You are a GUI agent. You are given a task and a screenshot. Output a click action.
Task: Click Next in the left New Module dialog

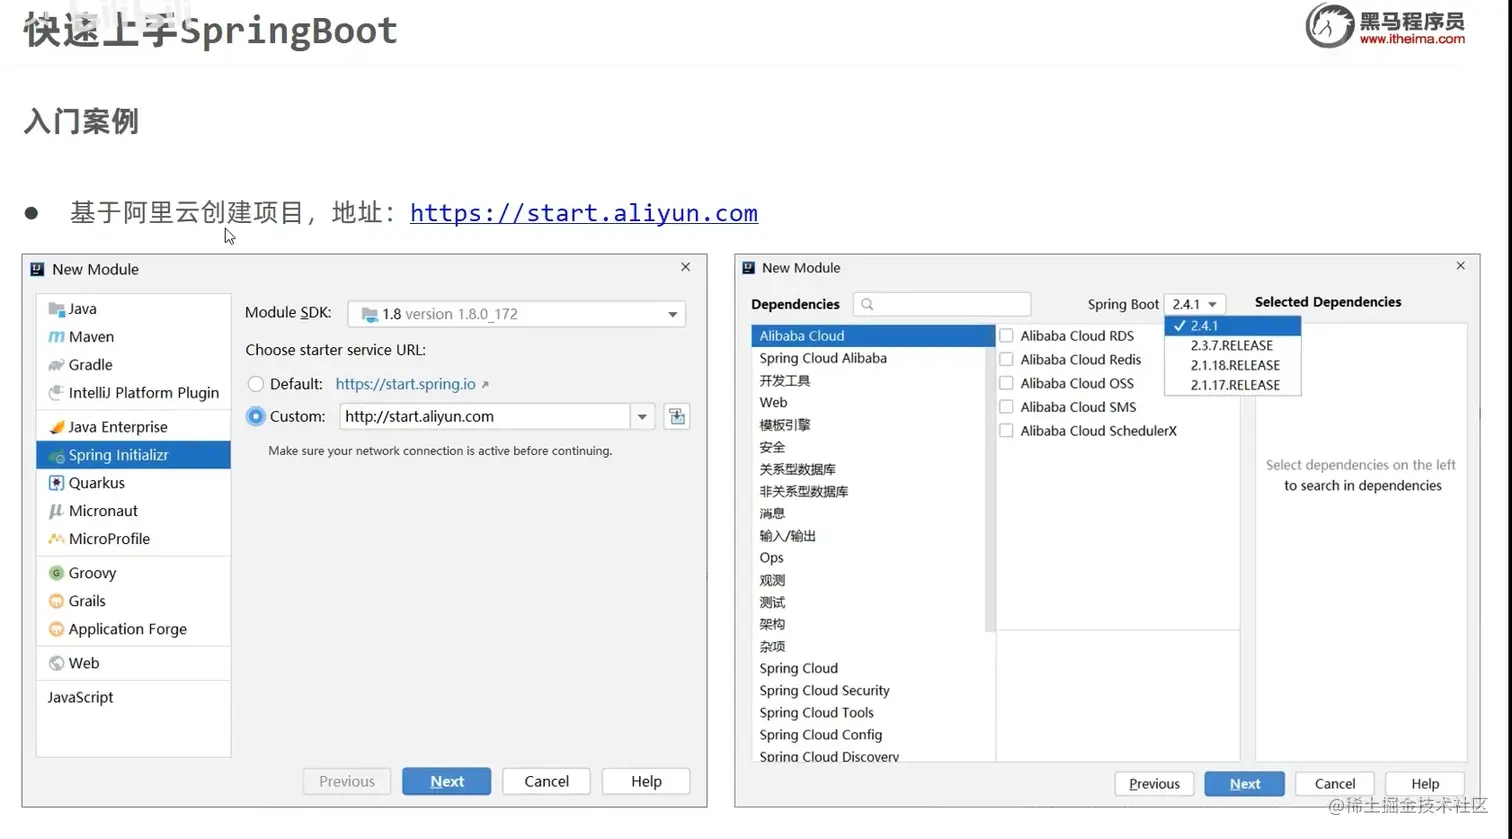446,781
